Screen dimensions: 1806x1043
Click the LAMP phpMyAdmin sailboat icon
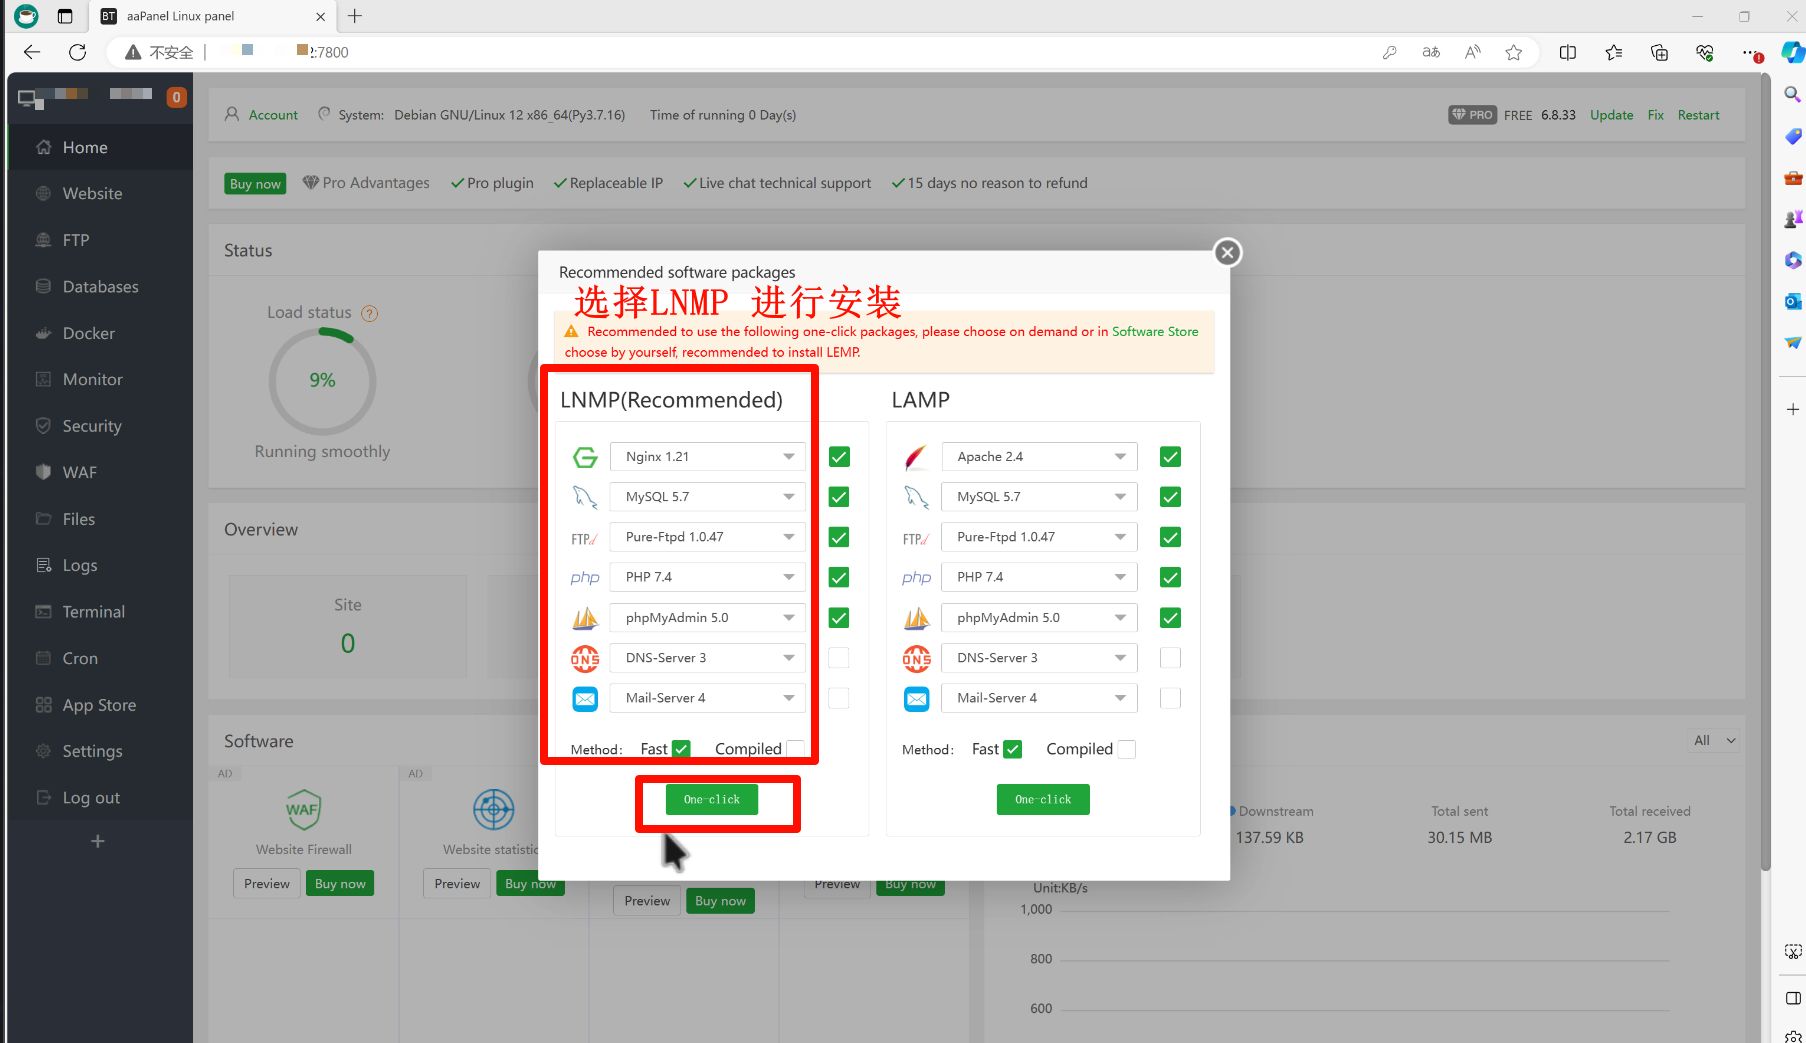916,618
